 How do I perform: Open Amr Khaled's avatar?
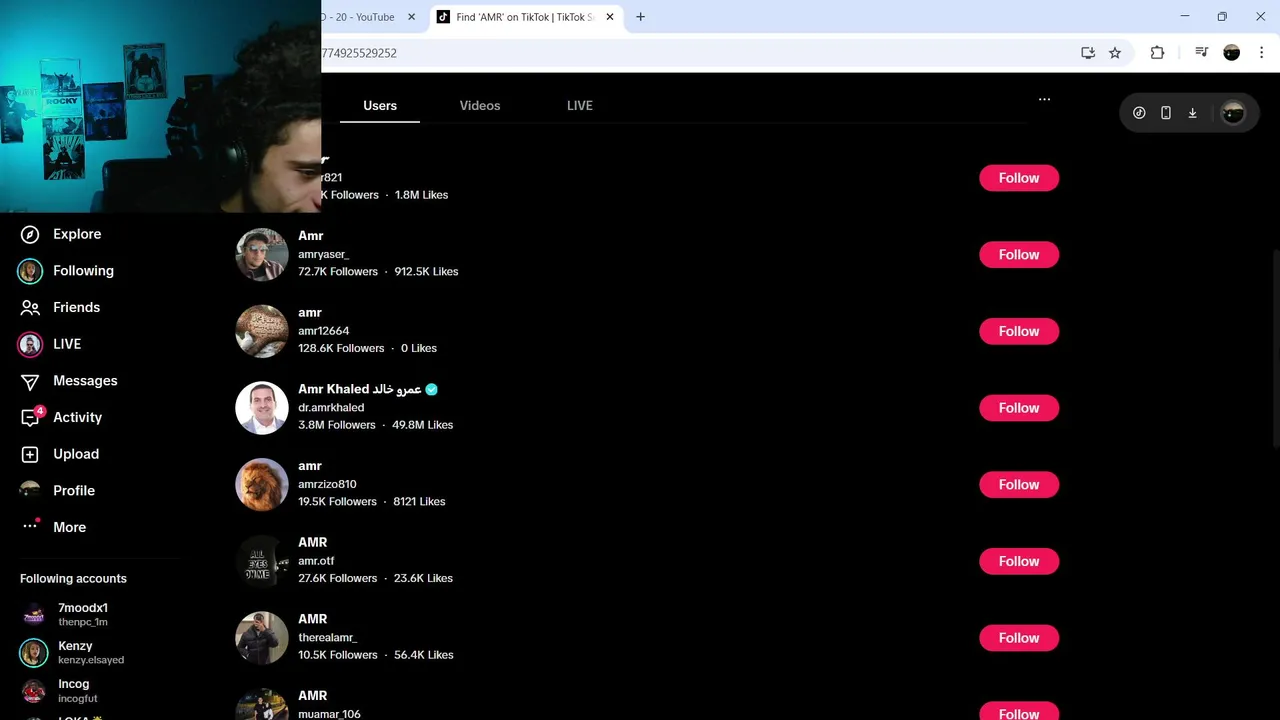pos(262,408)
